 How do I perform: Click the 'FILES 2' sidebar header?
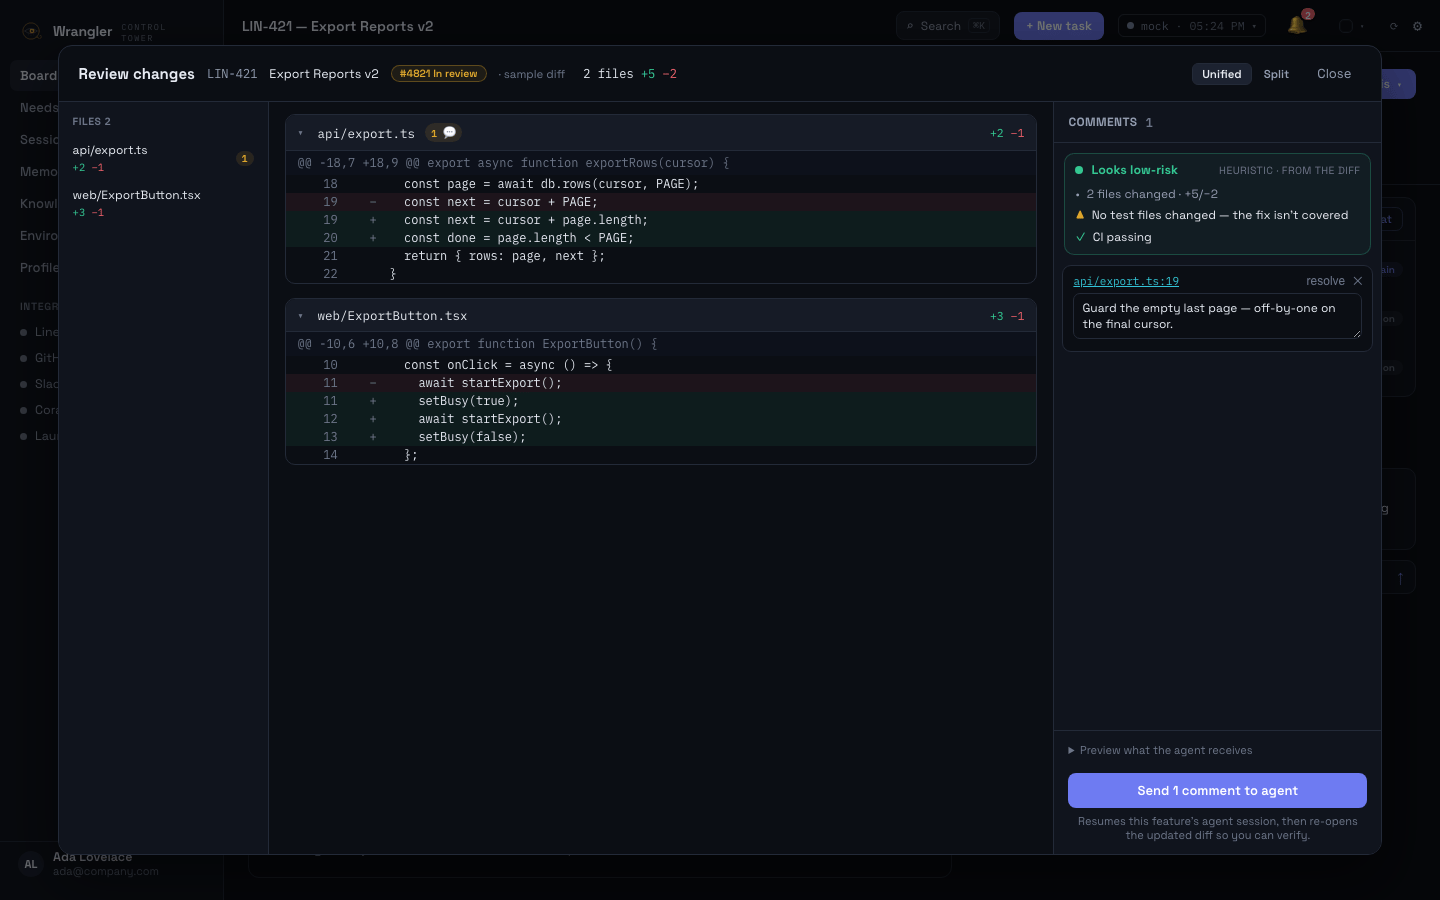91,122
